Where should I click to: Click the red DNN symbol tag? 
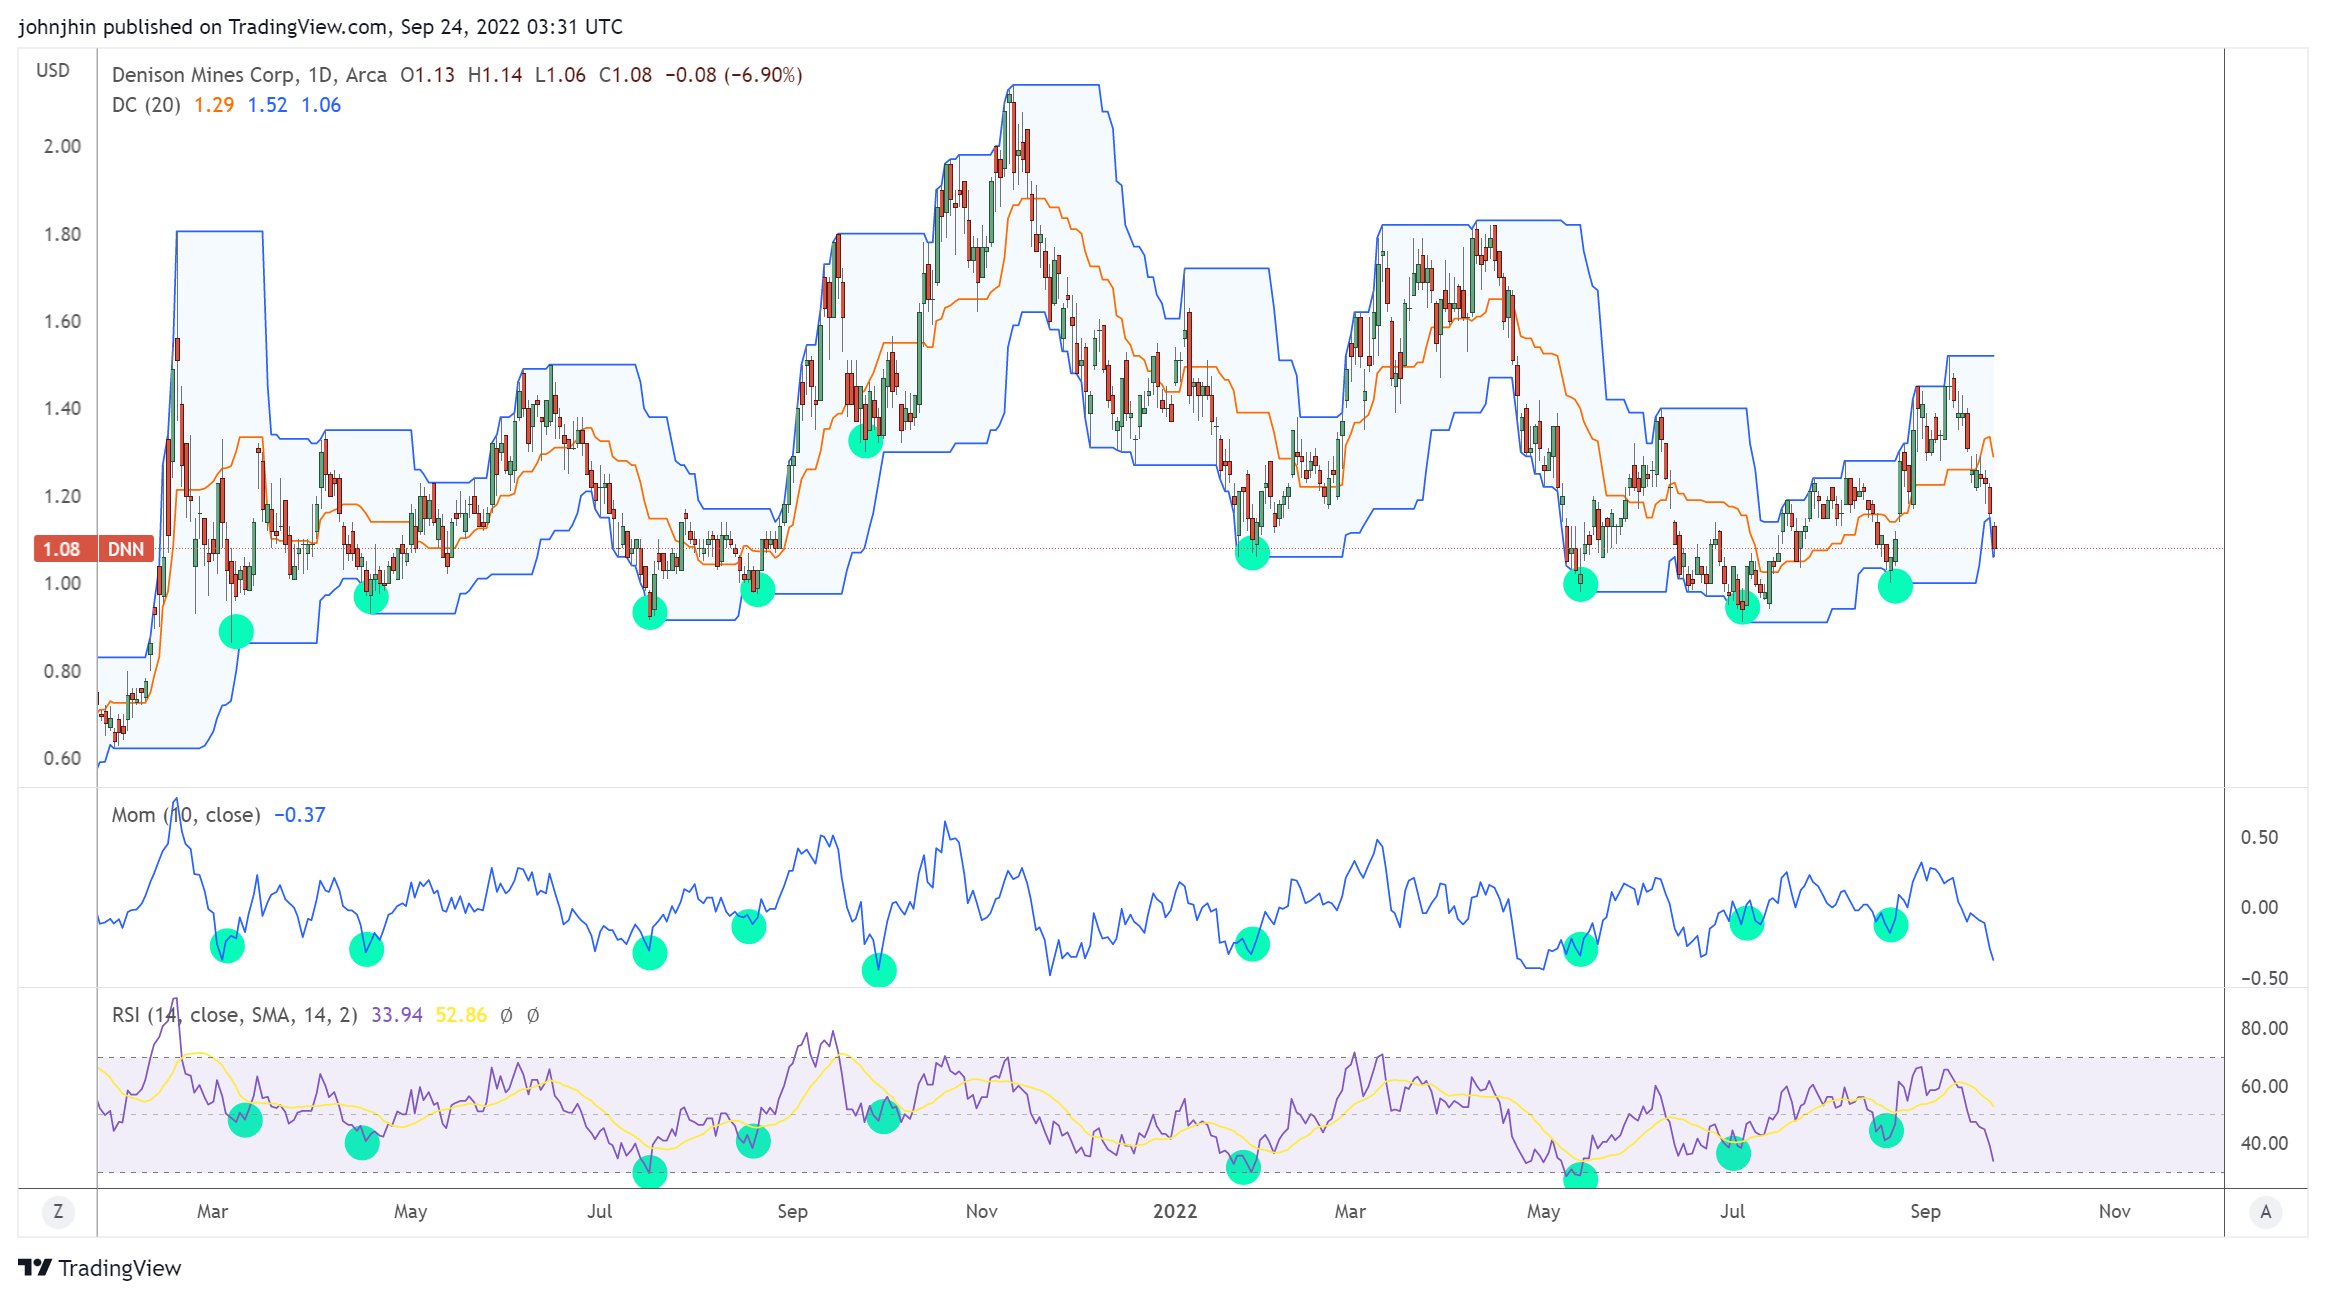[126, 549]
